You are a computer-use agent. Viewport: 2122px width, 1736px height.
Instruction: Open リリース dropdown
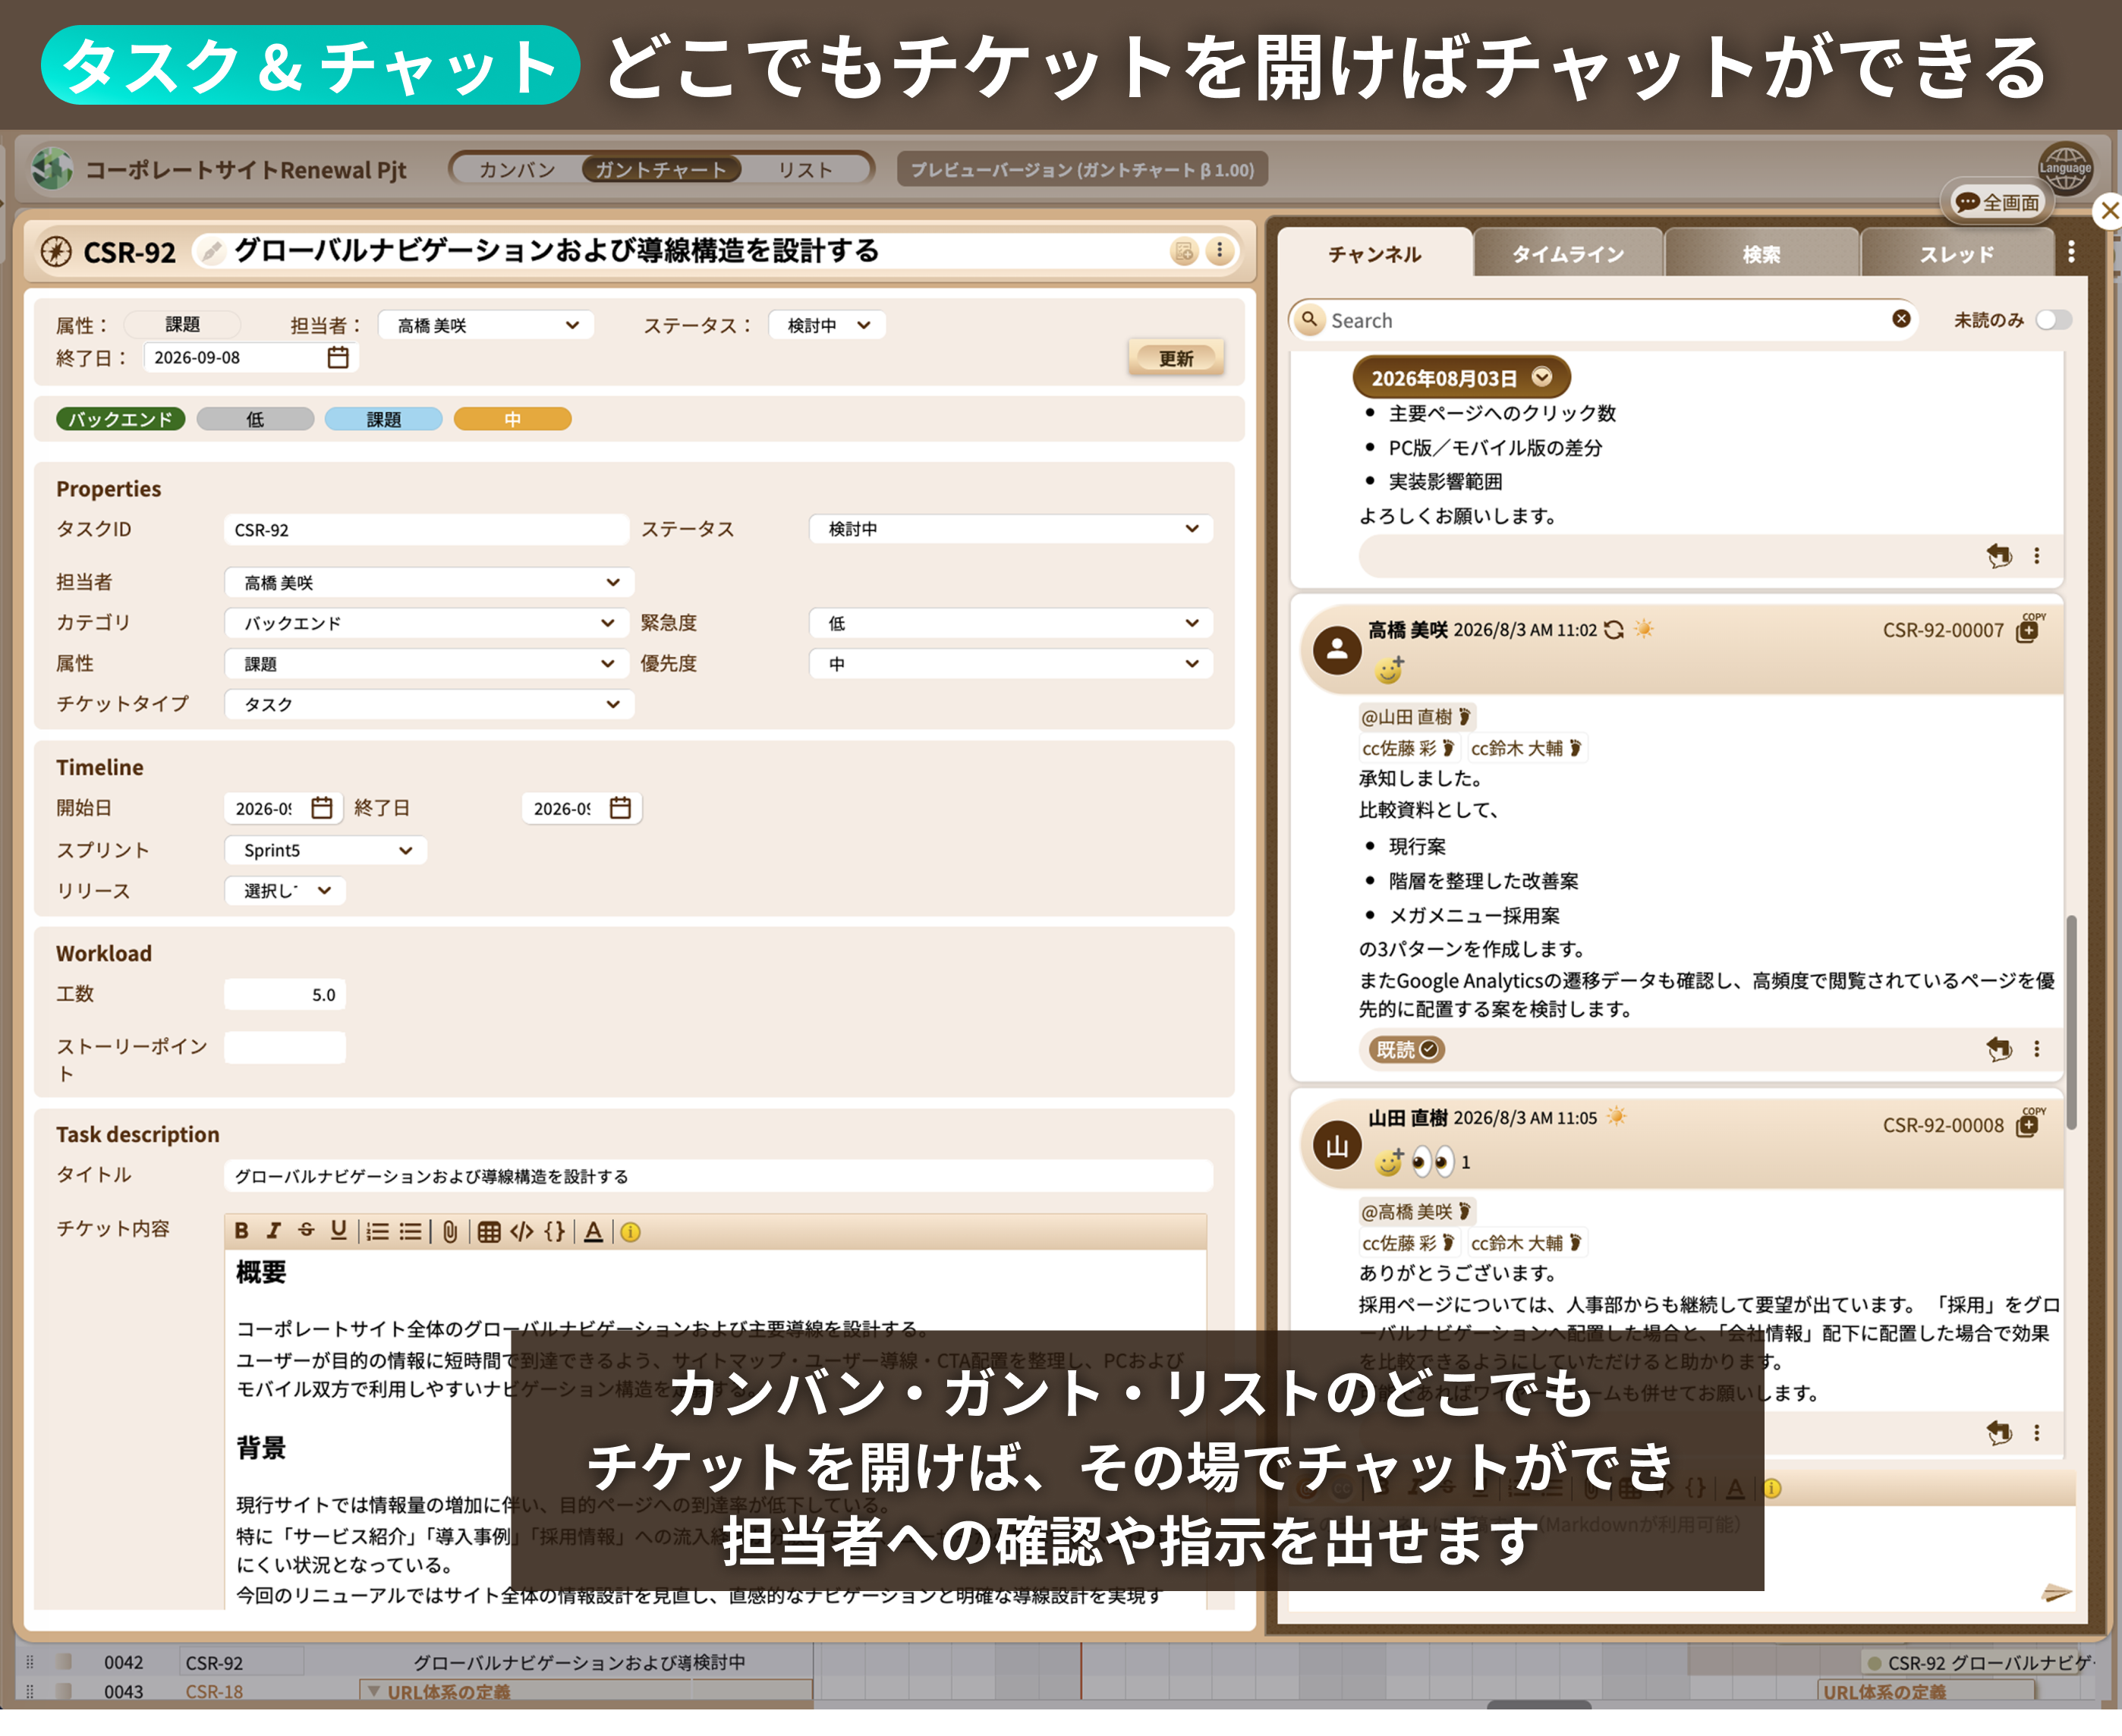pos(286,890)
